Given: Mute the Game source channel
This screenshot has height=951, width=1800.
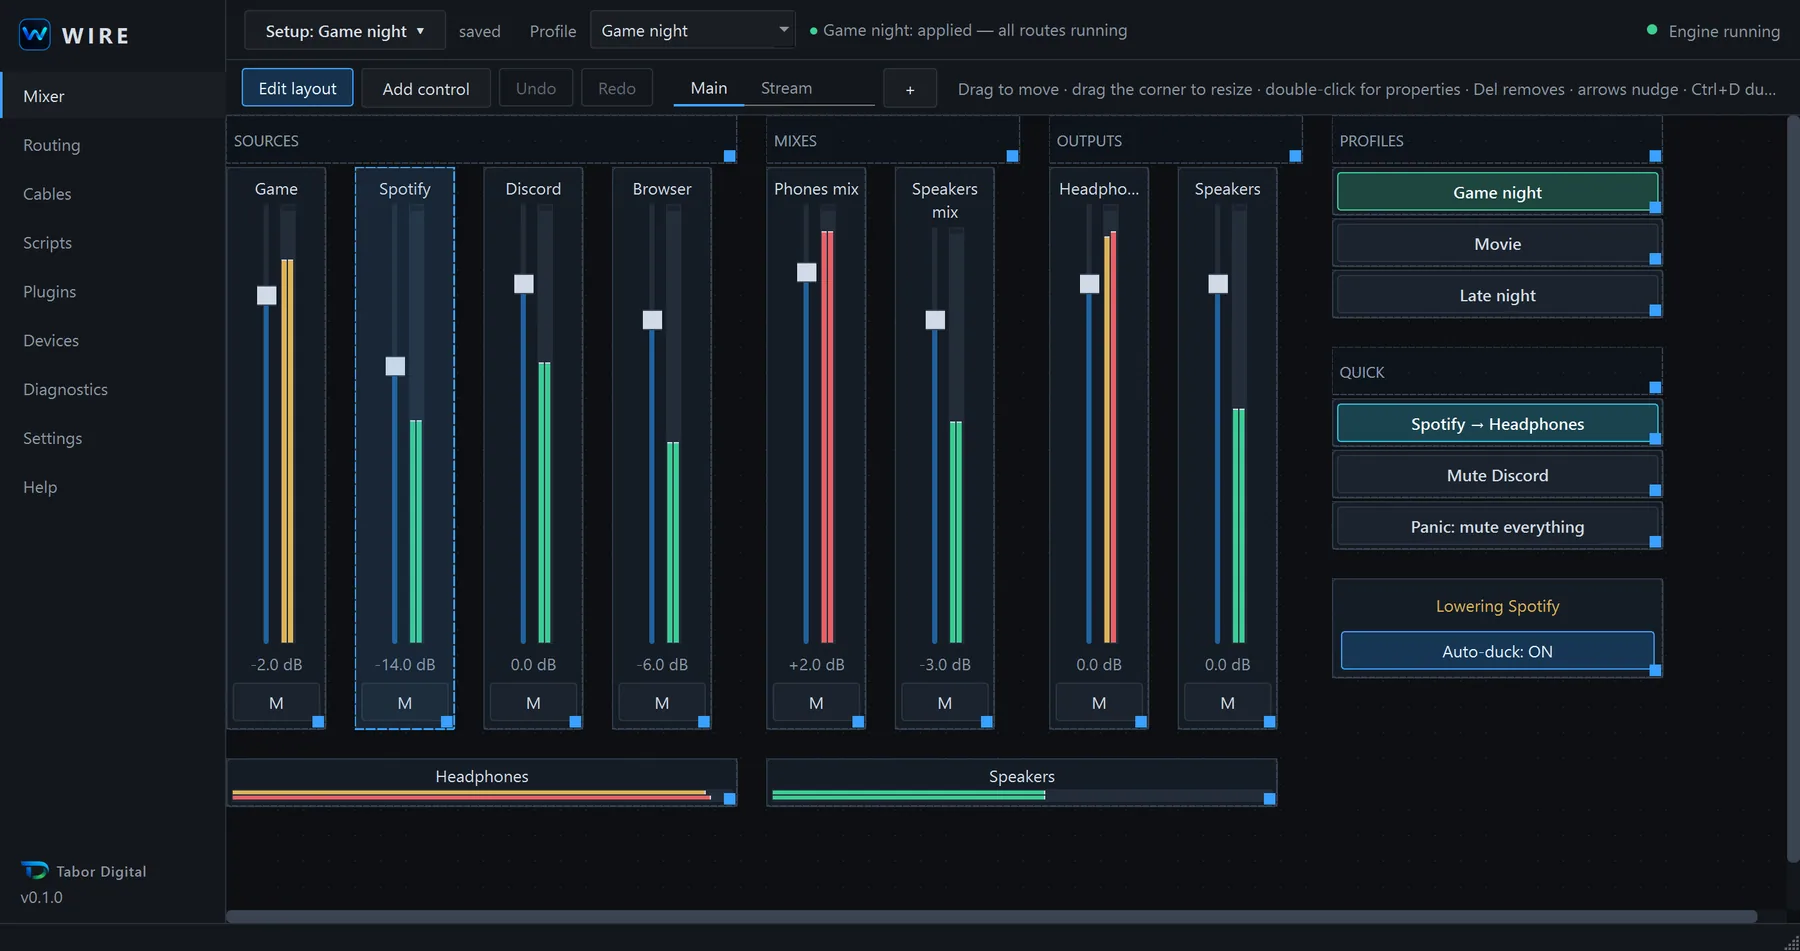Looking at the screenshot, I should coord(276,703).
